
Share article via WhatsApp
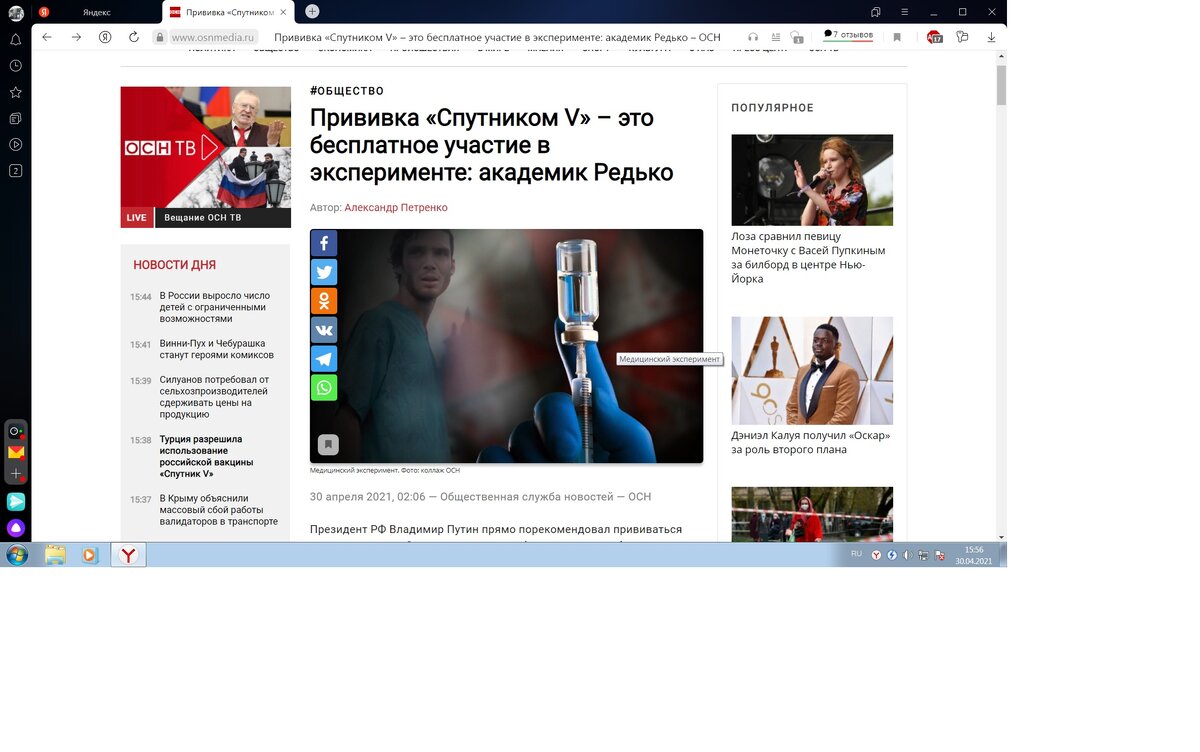point(324,387)
